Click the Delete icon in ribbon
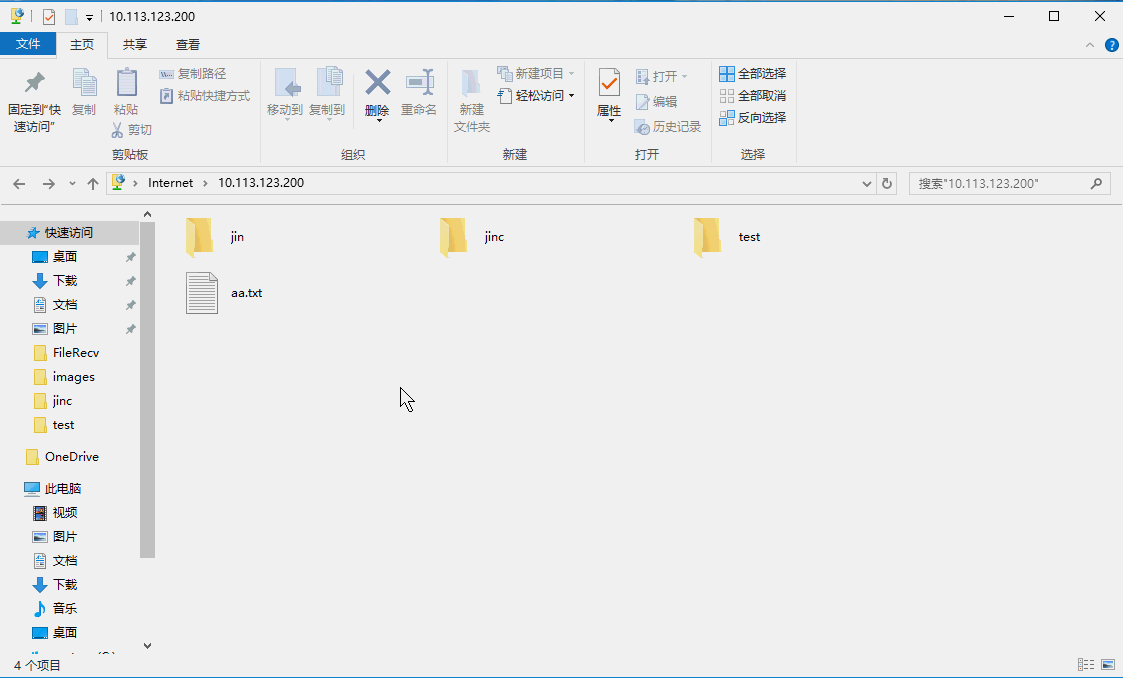The image size is (1123, 678). tap(377, 83)
